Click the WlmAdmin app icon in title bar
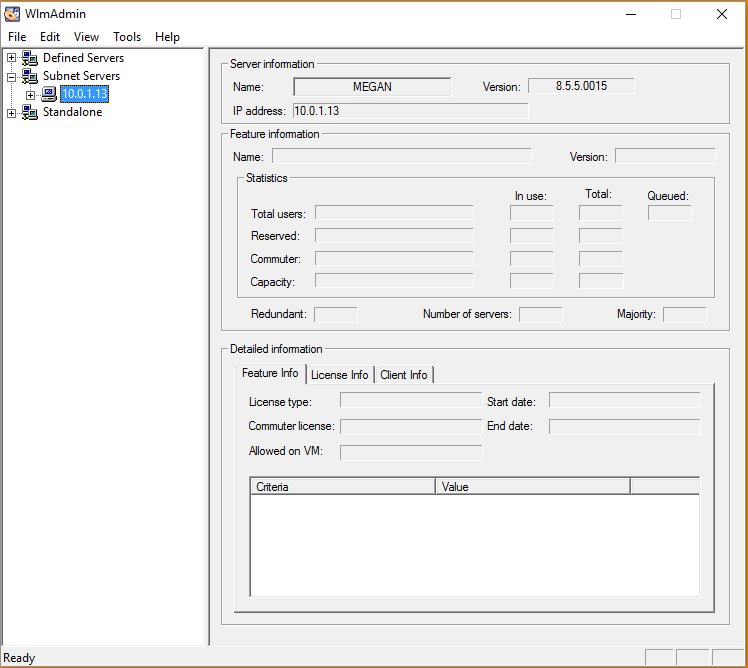 point(12,14)
